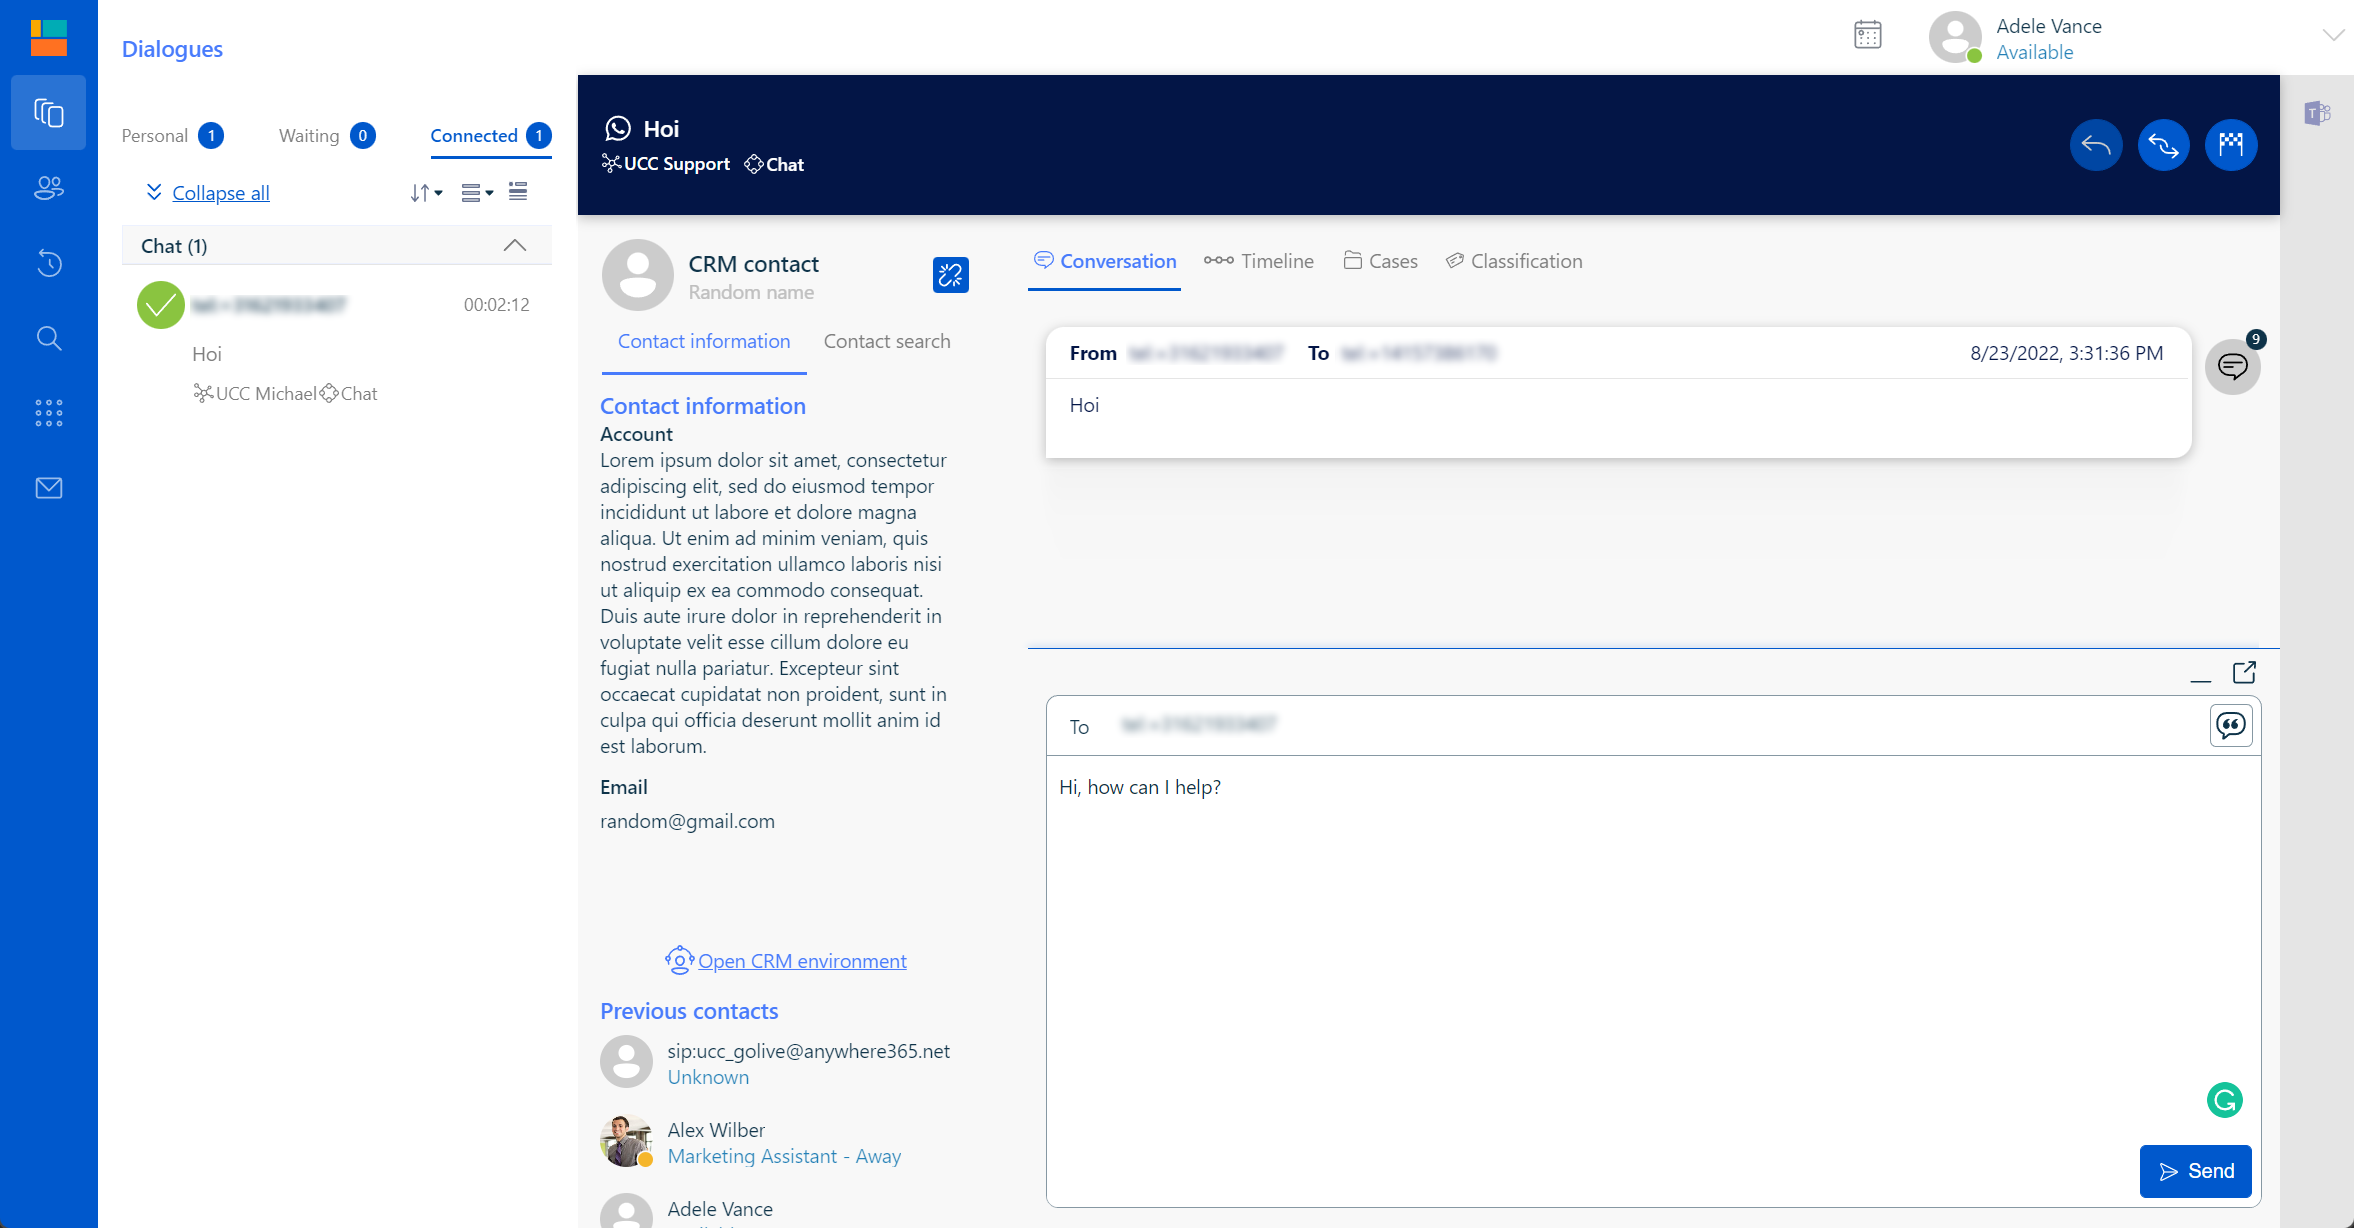Click the unlink CRM contact icon
The width and height of the screenshot is (2354, 1228).
pyautogui.click(x=950, y=275)
